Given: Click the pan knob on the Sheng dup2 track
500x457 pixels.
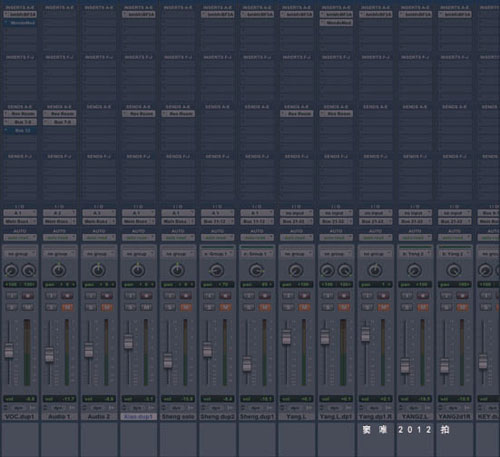Looking at the screenshot, I should pyautogui.click(x=217, y=270).
